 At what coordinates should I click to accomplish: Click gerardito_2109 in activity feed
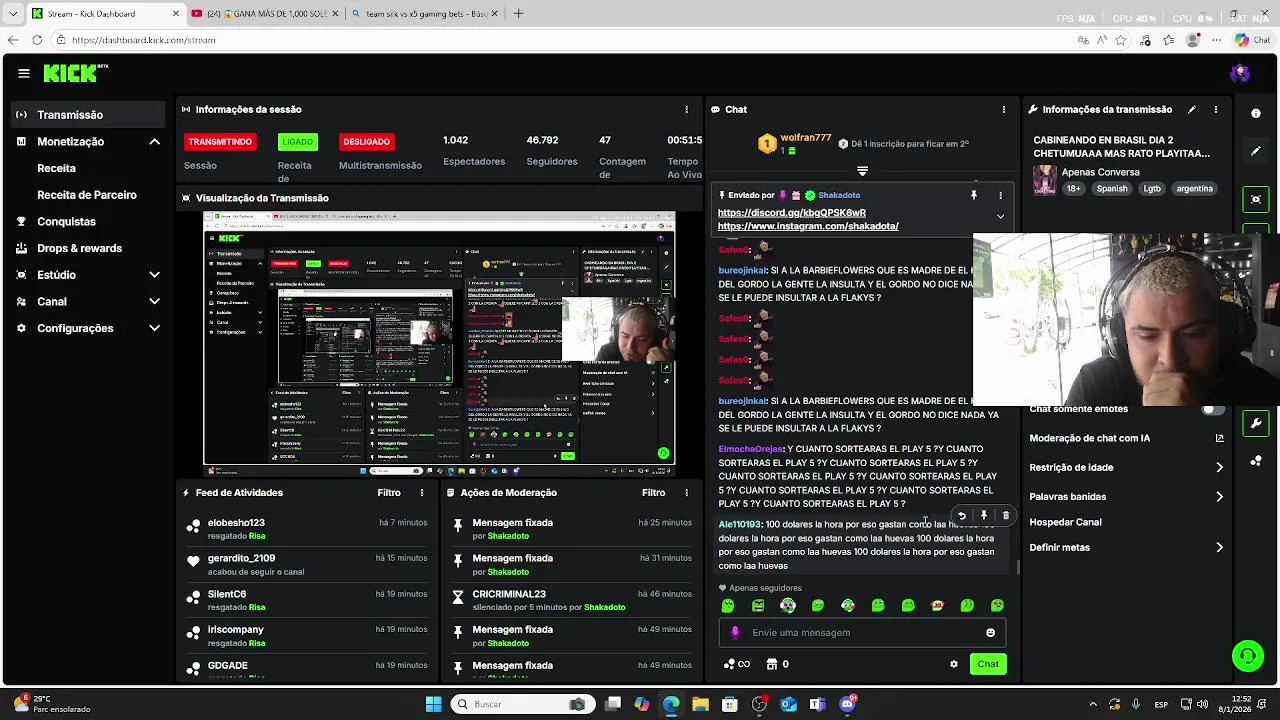[x=241, y=558]
